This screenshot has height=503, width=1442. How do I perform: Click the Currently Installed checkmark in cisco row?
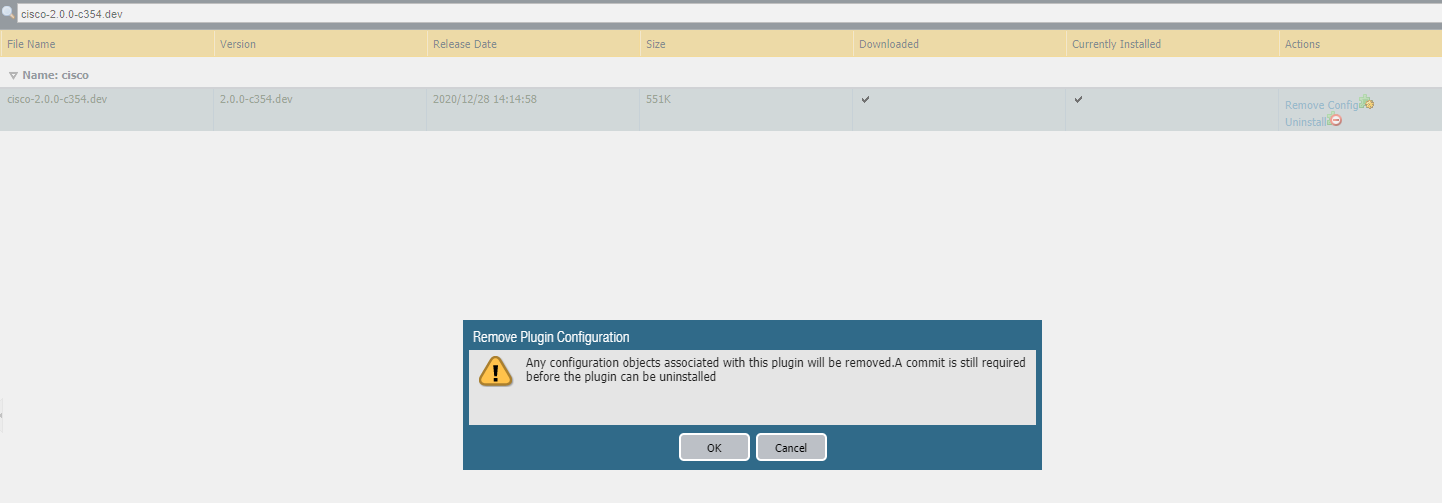coord(1078,99)
